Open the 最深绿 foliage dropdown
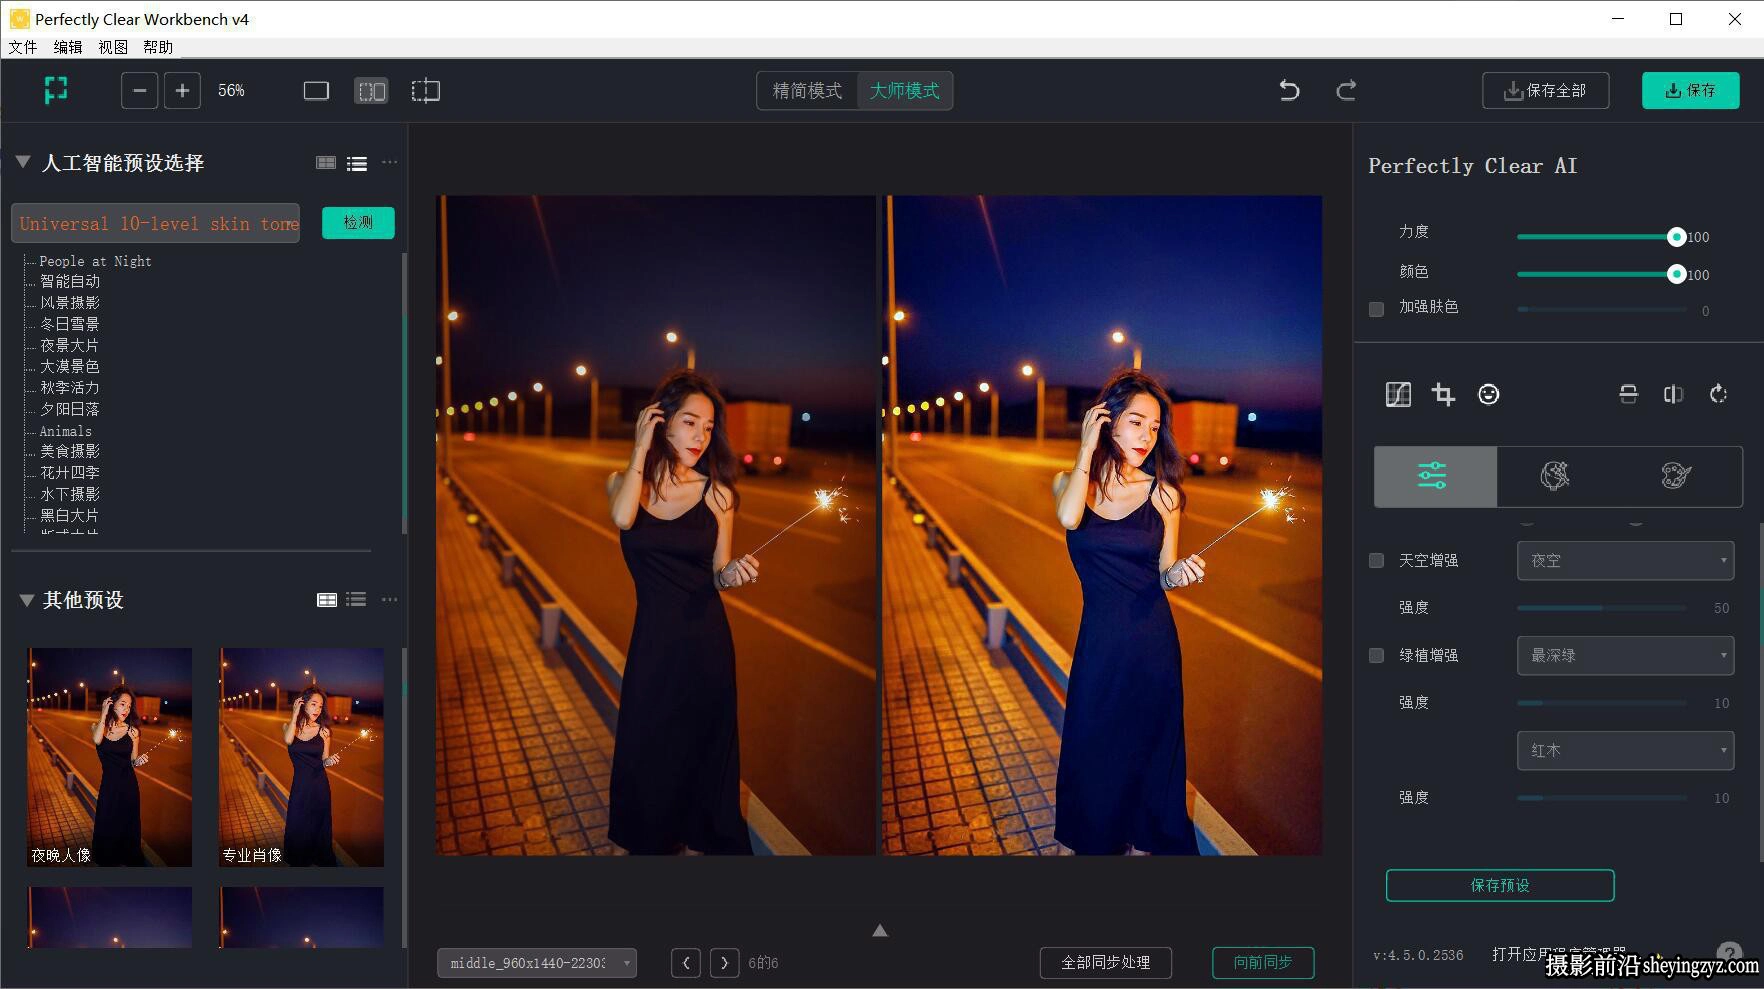This screenshot has height=989, width=1764. point(1625,656)
